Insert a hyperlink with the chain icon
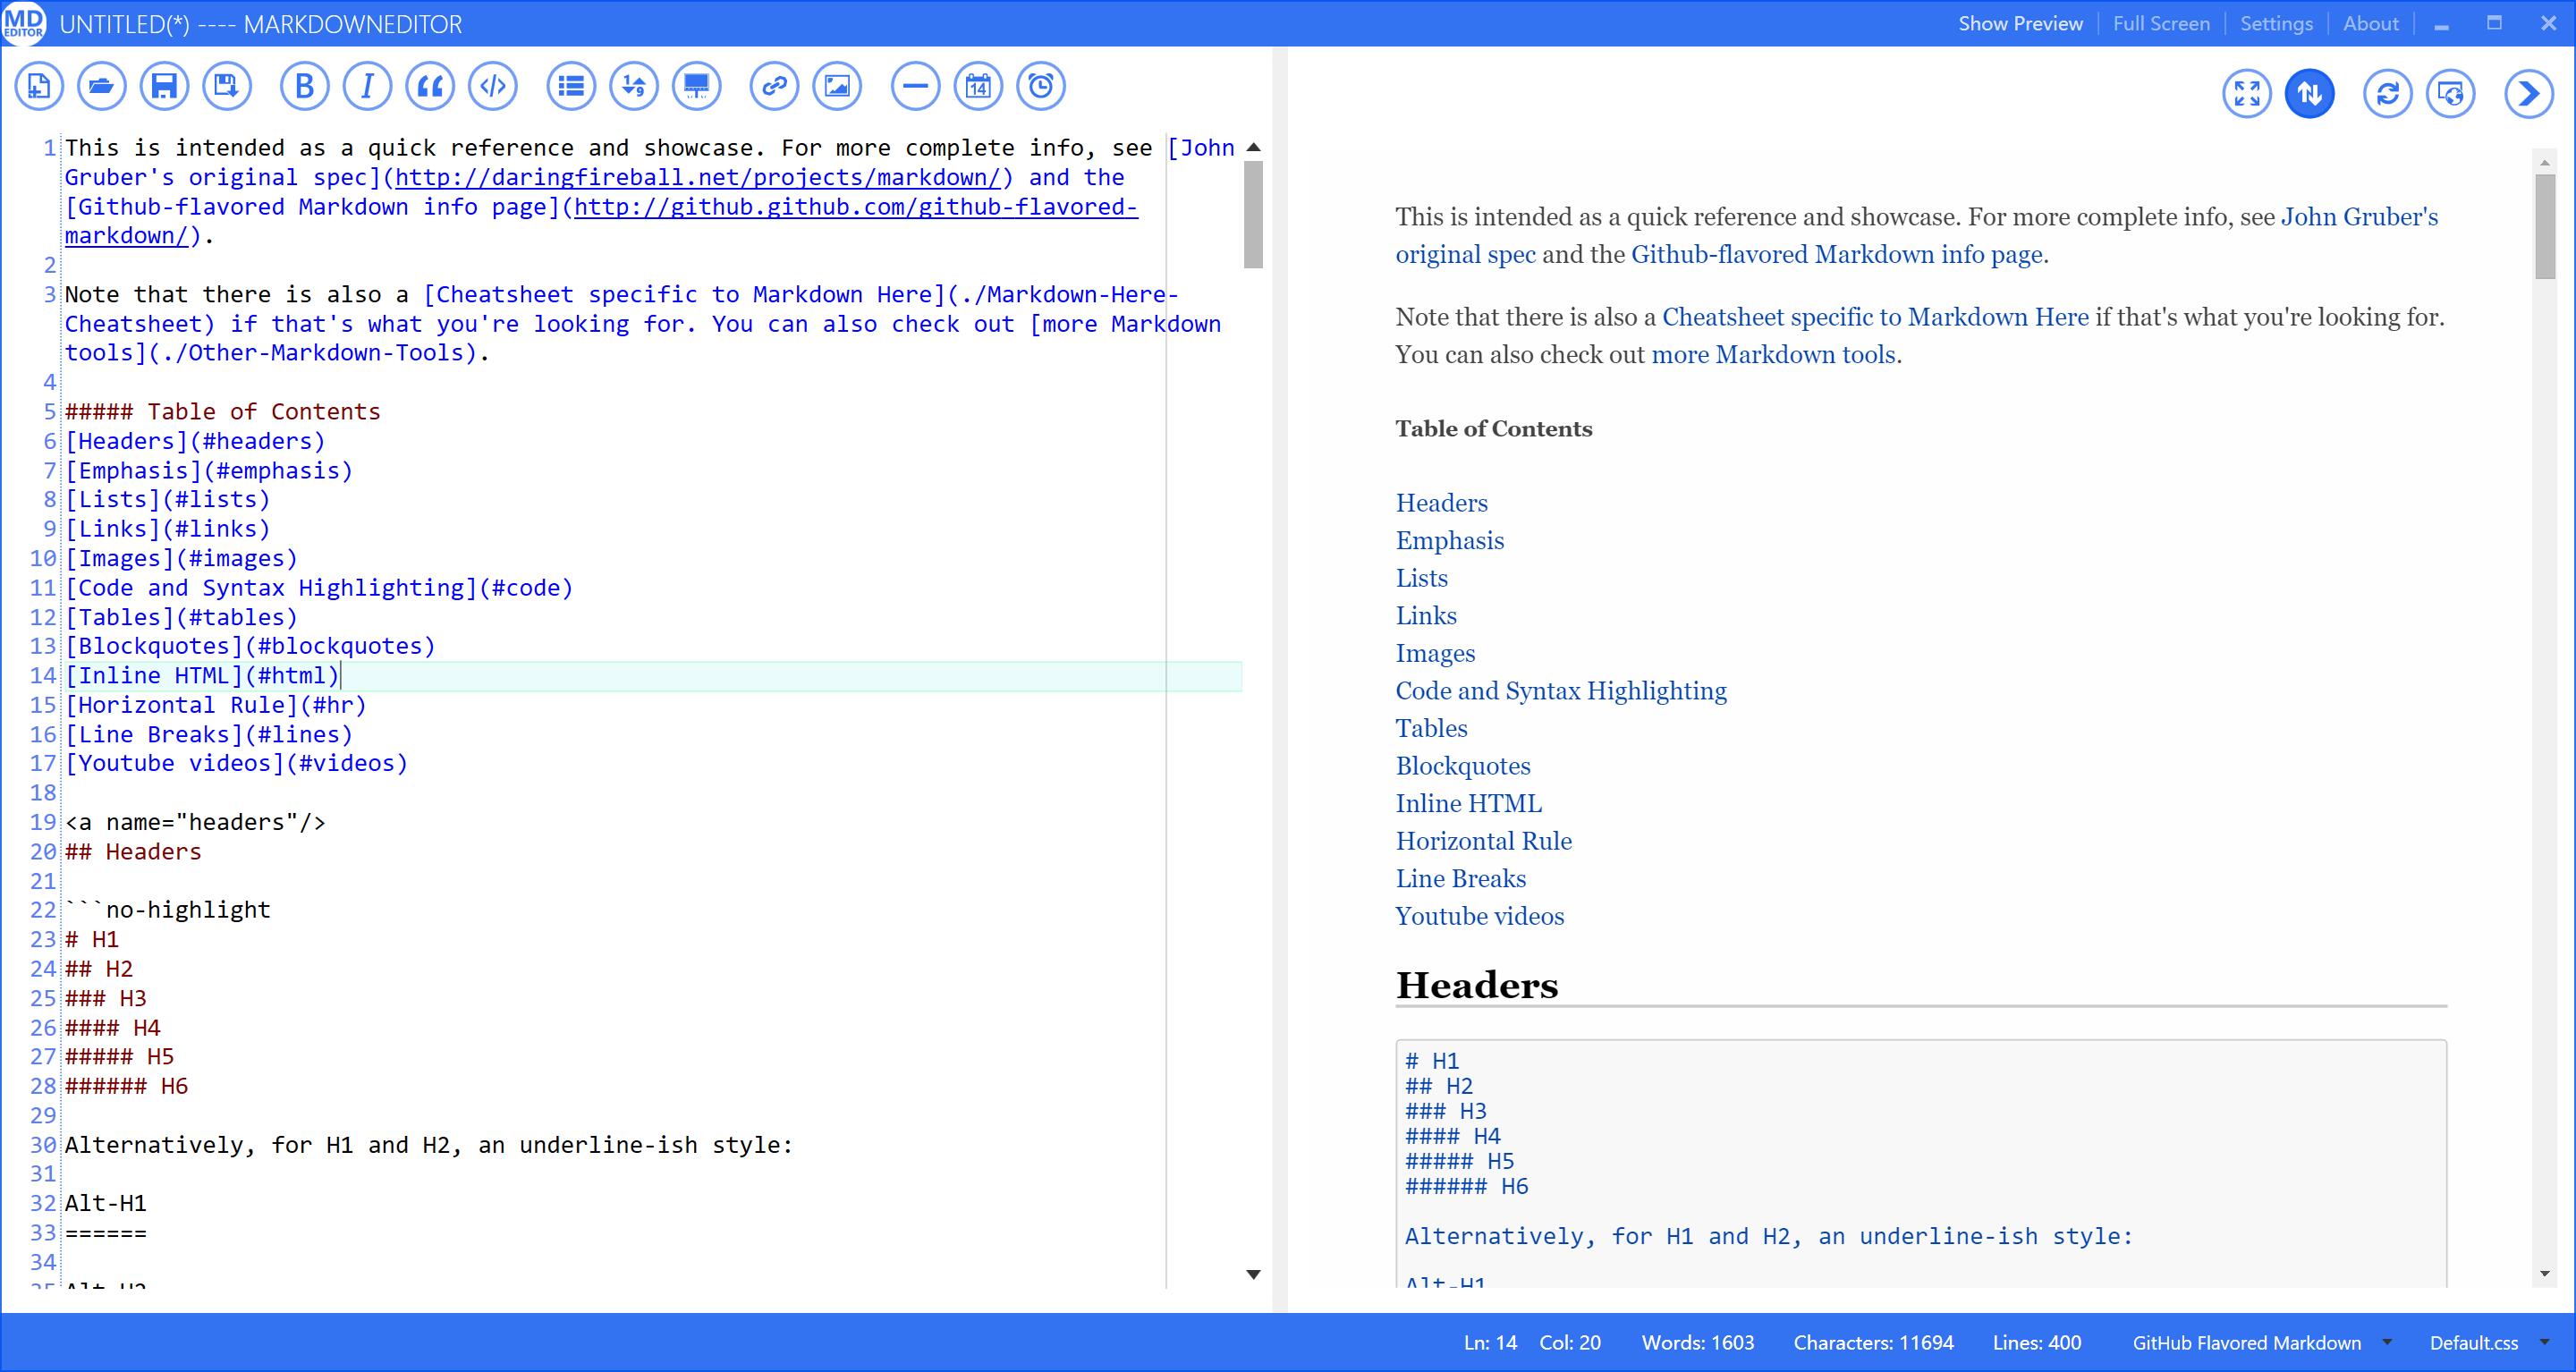 (774, 86)
